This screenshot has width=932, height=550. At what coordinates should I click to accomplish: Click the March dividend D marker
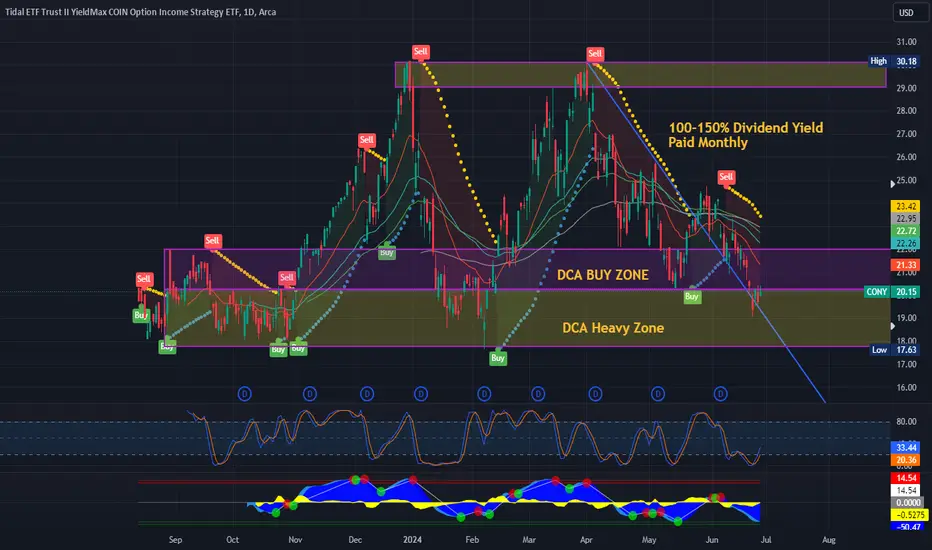(538, 394)
